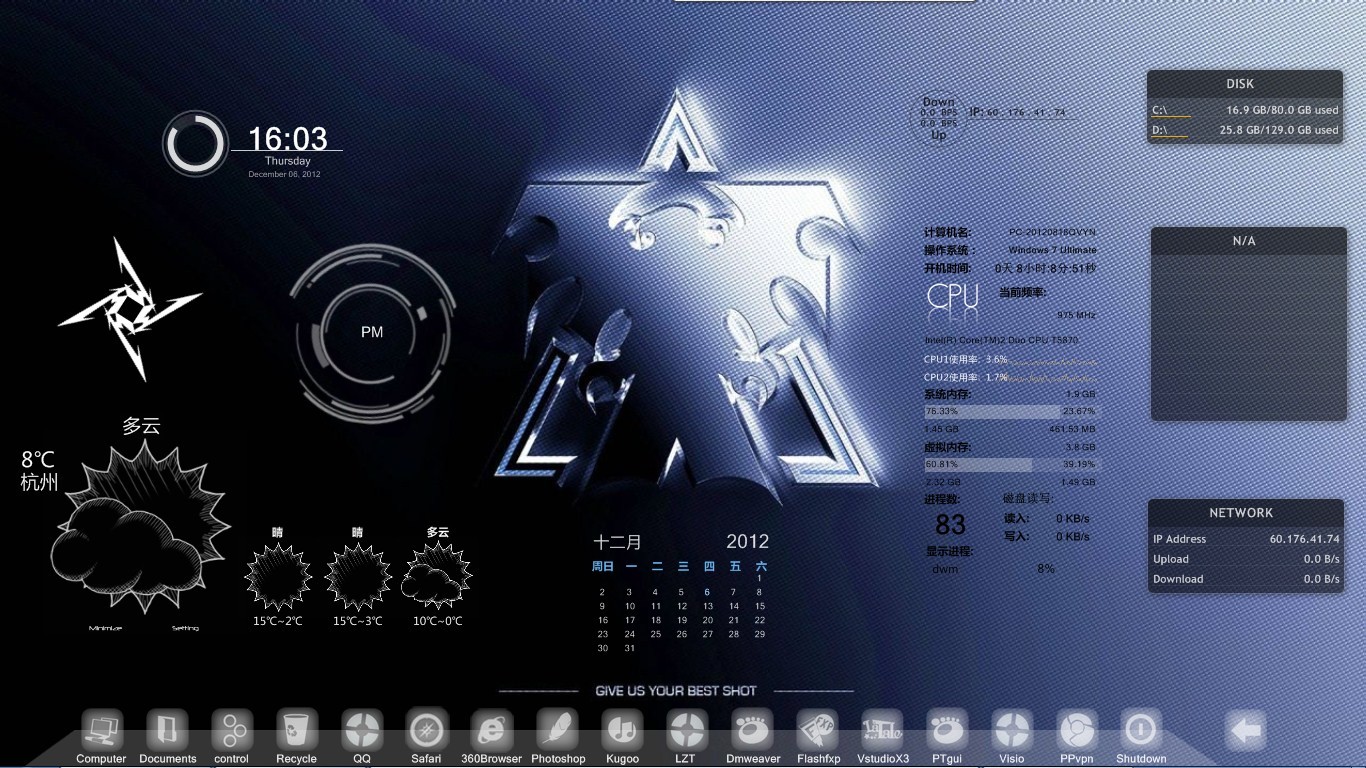The image size is (1366, 768).
Task: Click the 周日 weekday header in calendar
Action: [x=603, y=566]
